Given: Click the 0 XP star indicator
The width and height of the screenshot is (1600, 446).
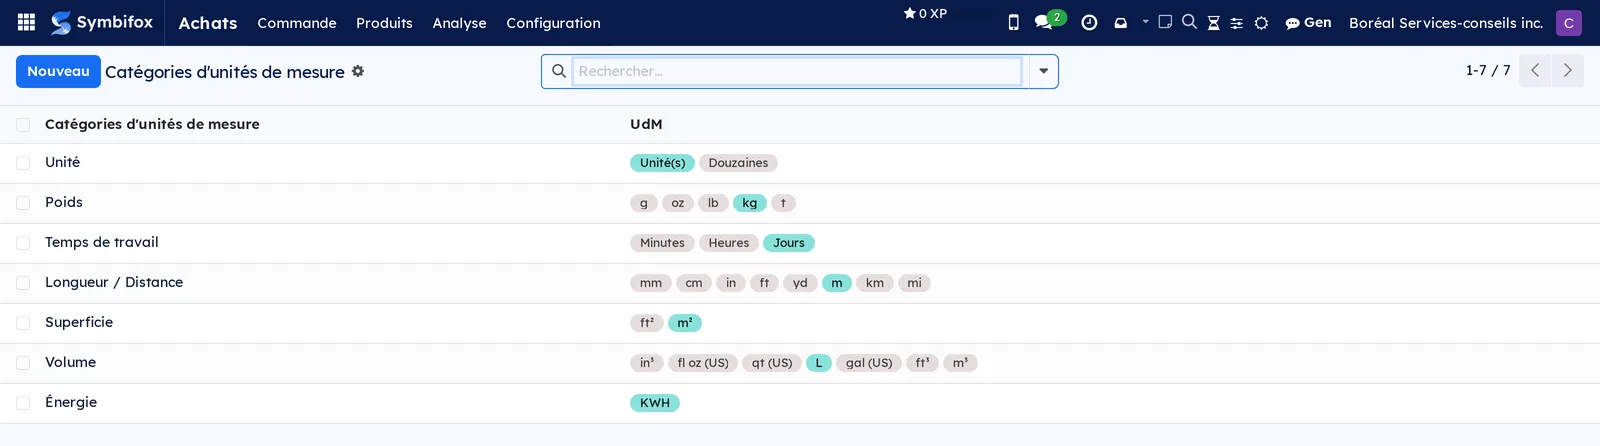Looking at the screenshot, I should (925, 14).
